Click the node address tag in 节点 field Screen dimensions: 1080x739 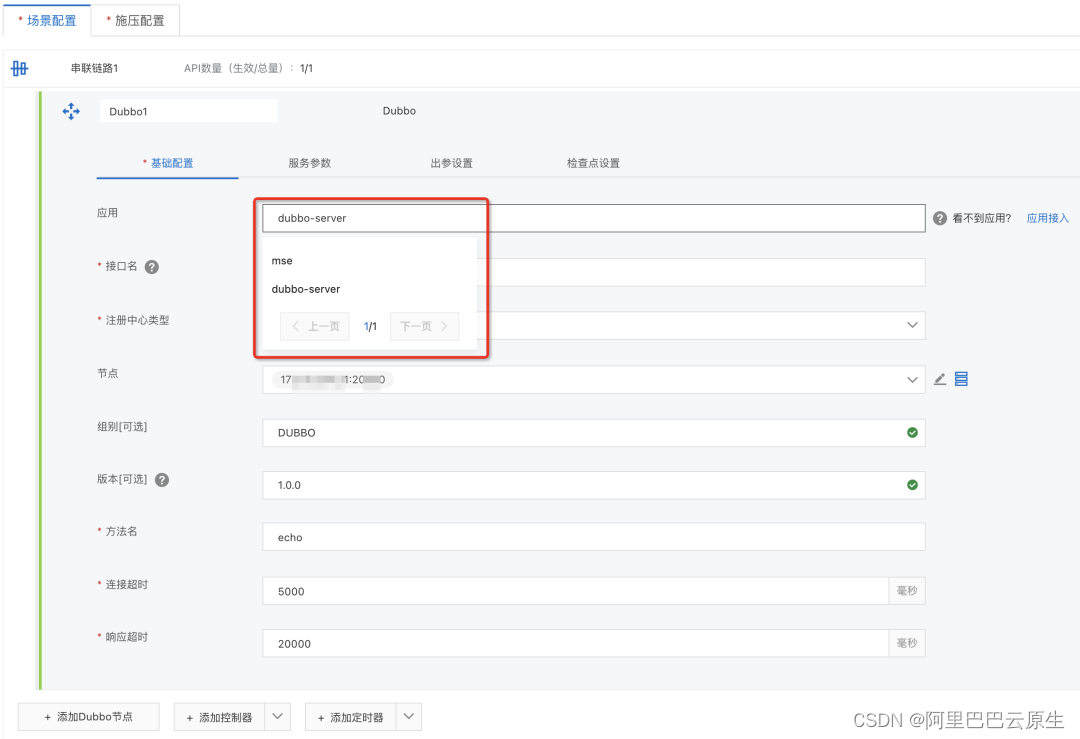pos(333,379)
